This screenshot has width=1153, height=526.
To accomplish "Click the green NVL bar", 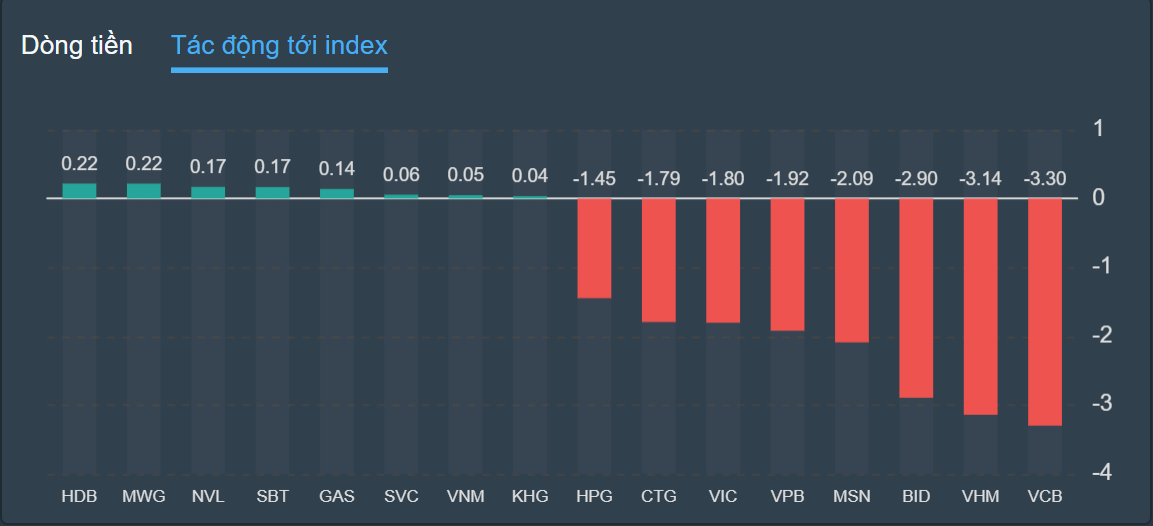I will click(208, 192).
